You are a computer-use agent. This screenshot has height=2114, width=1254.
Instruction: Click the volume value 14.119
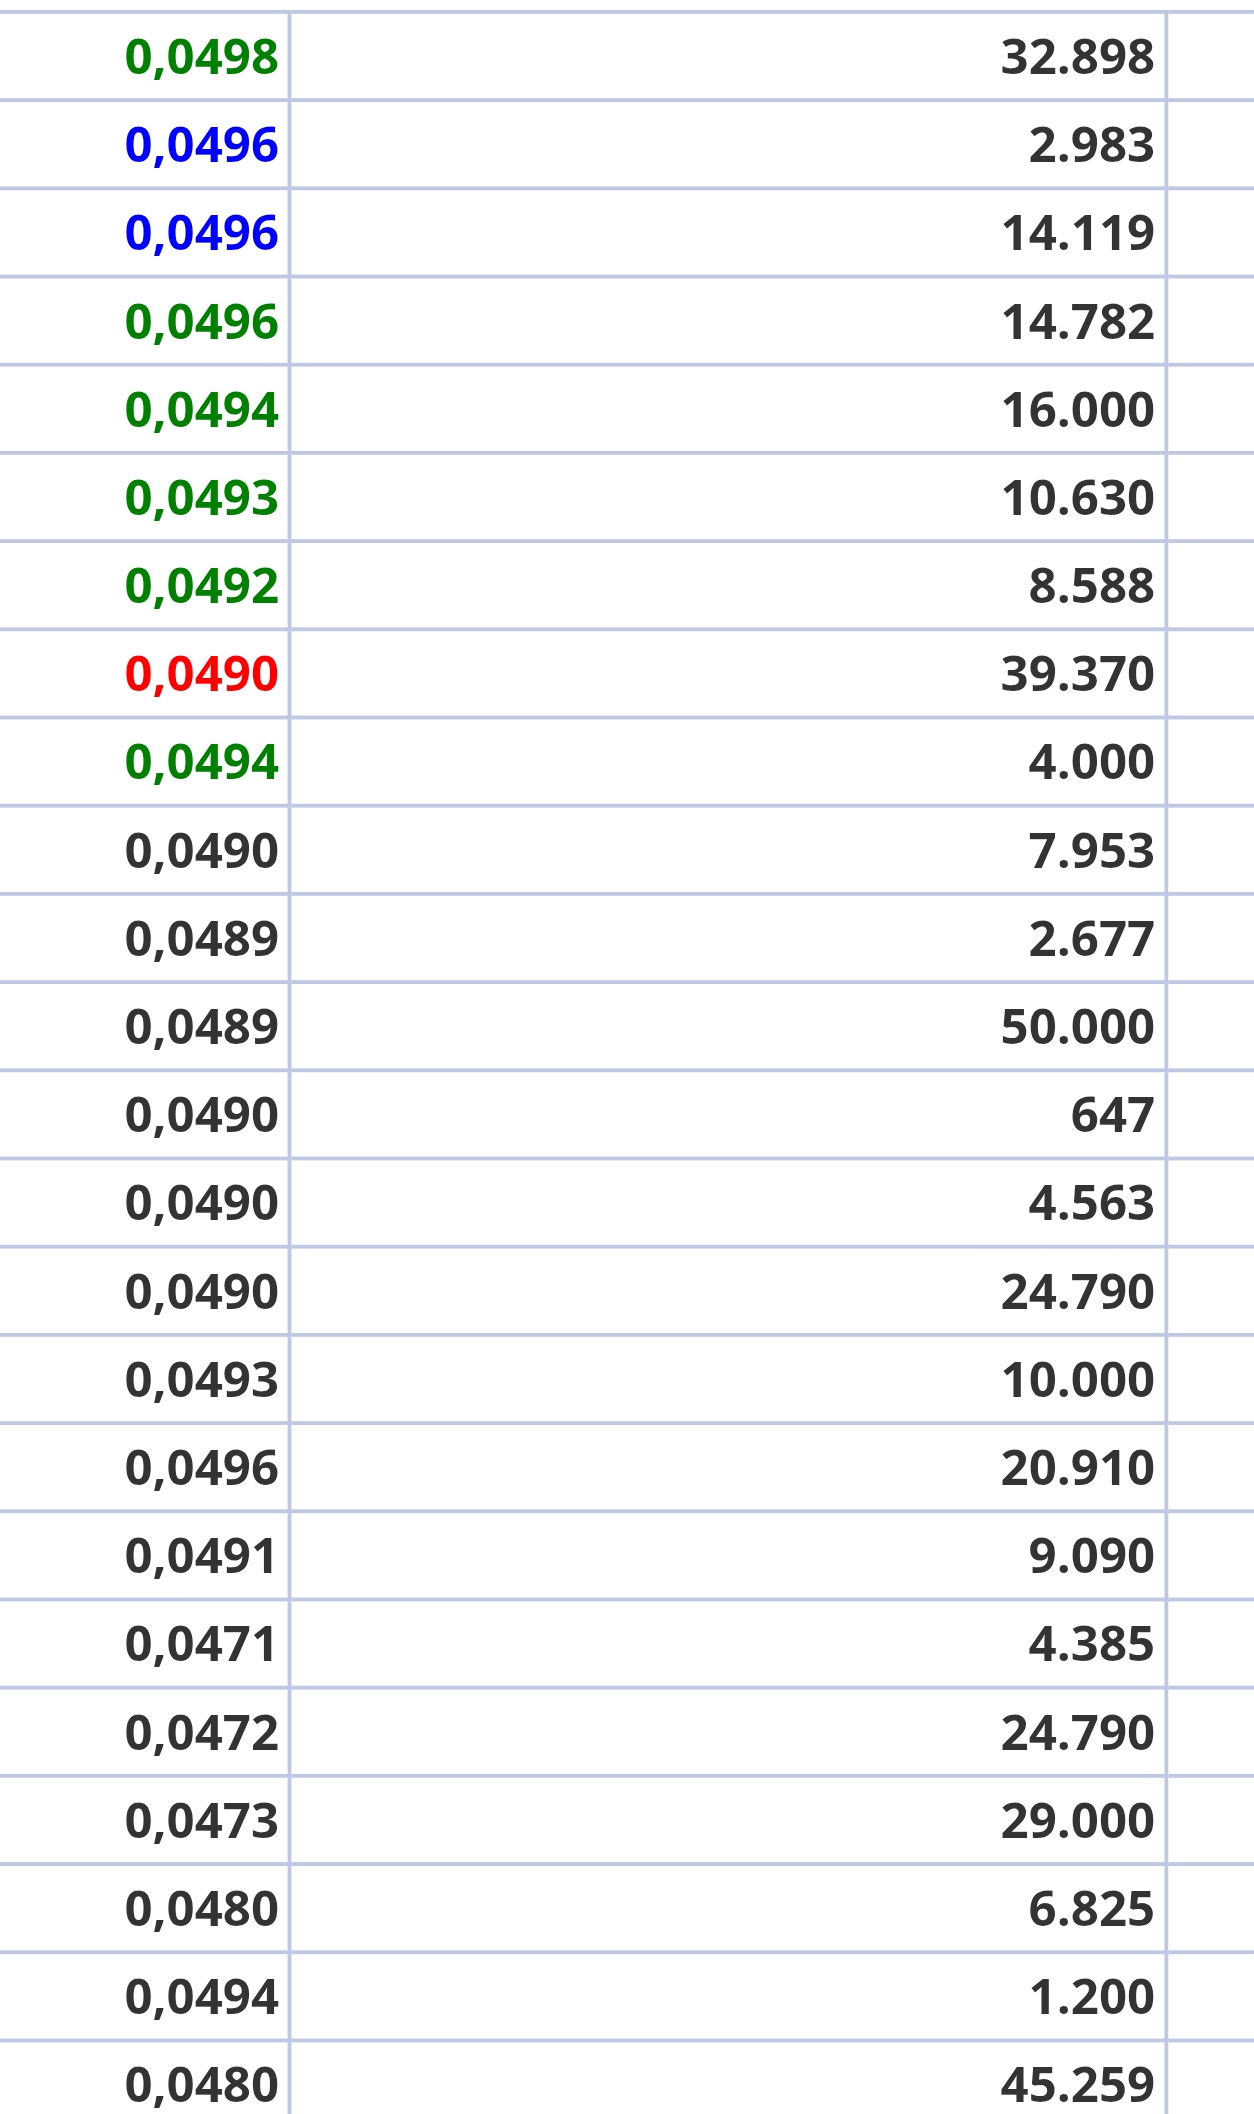tap(1078, 233)
